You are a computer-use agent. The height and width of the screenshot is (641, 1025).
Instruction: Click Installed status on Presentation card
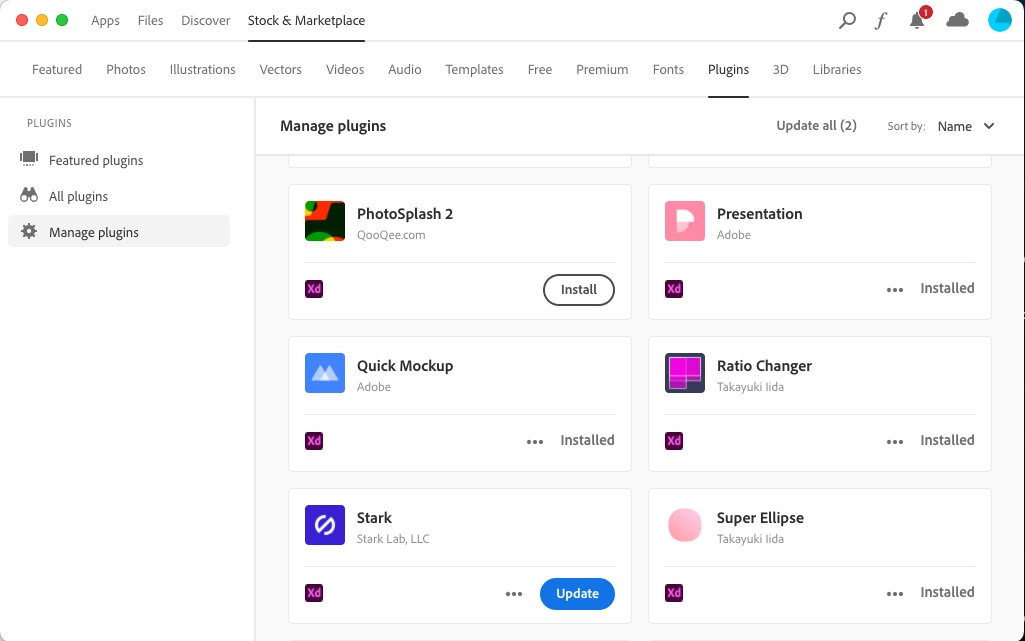pyautogui.click(x=947, y=288)
